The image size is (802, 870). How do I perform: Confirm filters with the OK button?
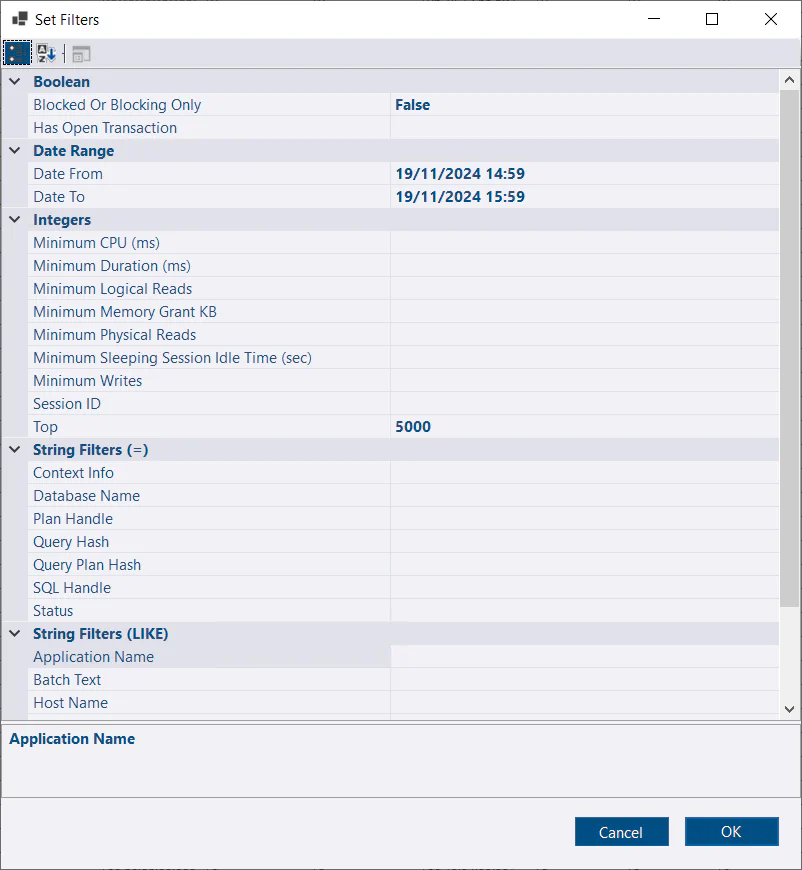point(732,831)
